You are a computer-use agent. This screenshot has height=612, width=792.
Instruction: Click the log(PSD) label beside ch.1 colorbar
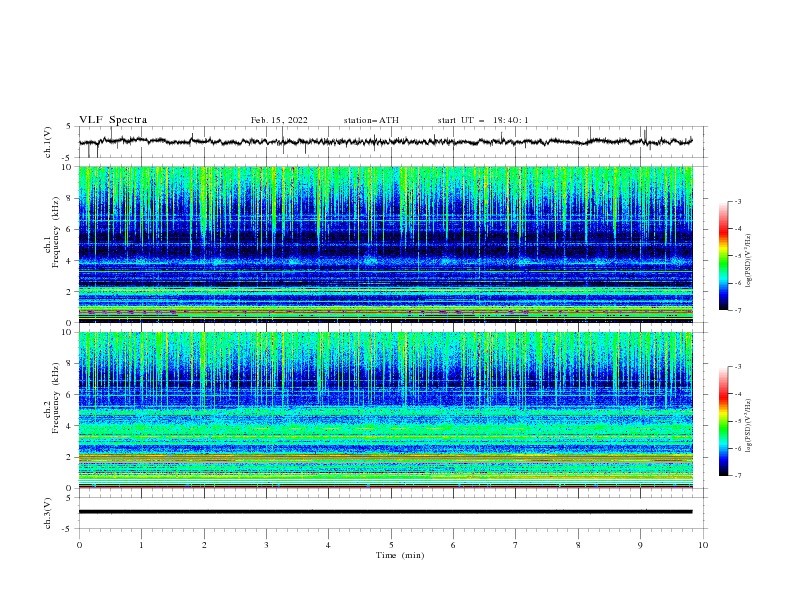(x=749, y=261)
